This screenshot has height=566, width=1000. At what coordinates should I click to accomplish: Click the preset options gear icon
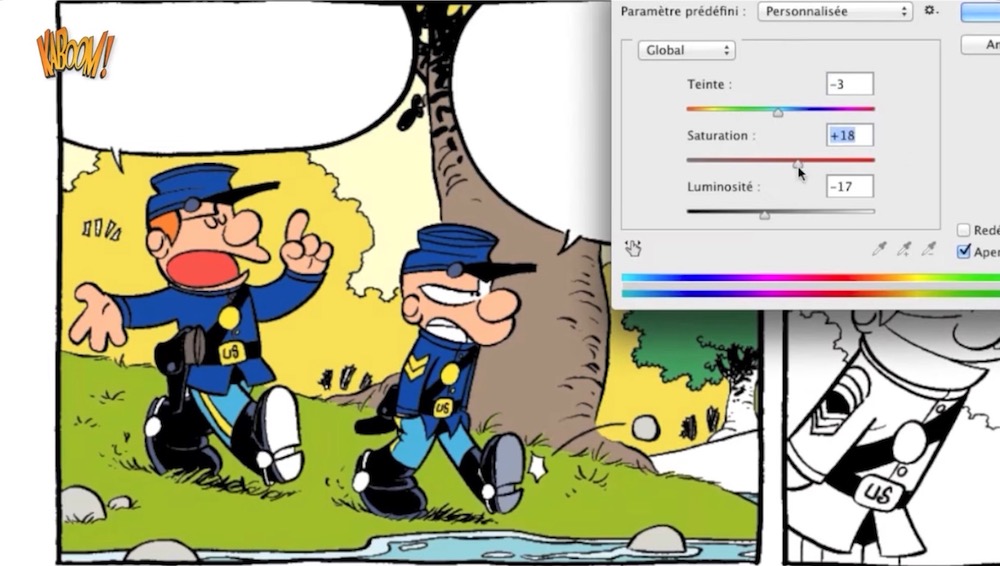930,11
